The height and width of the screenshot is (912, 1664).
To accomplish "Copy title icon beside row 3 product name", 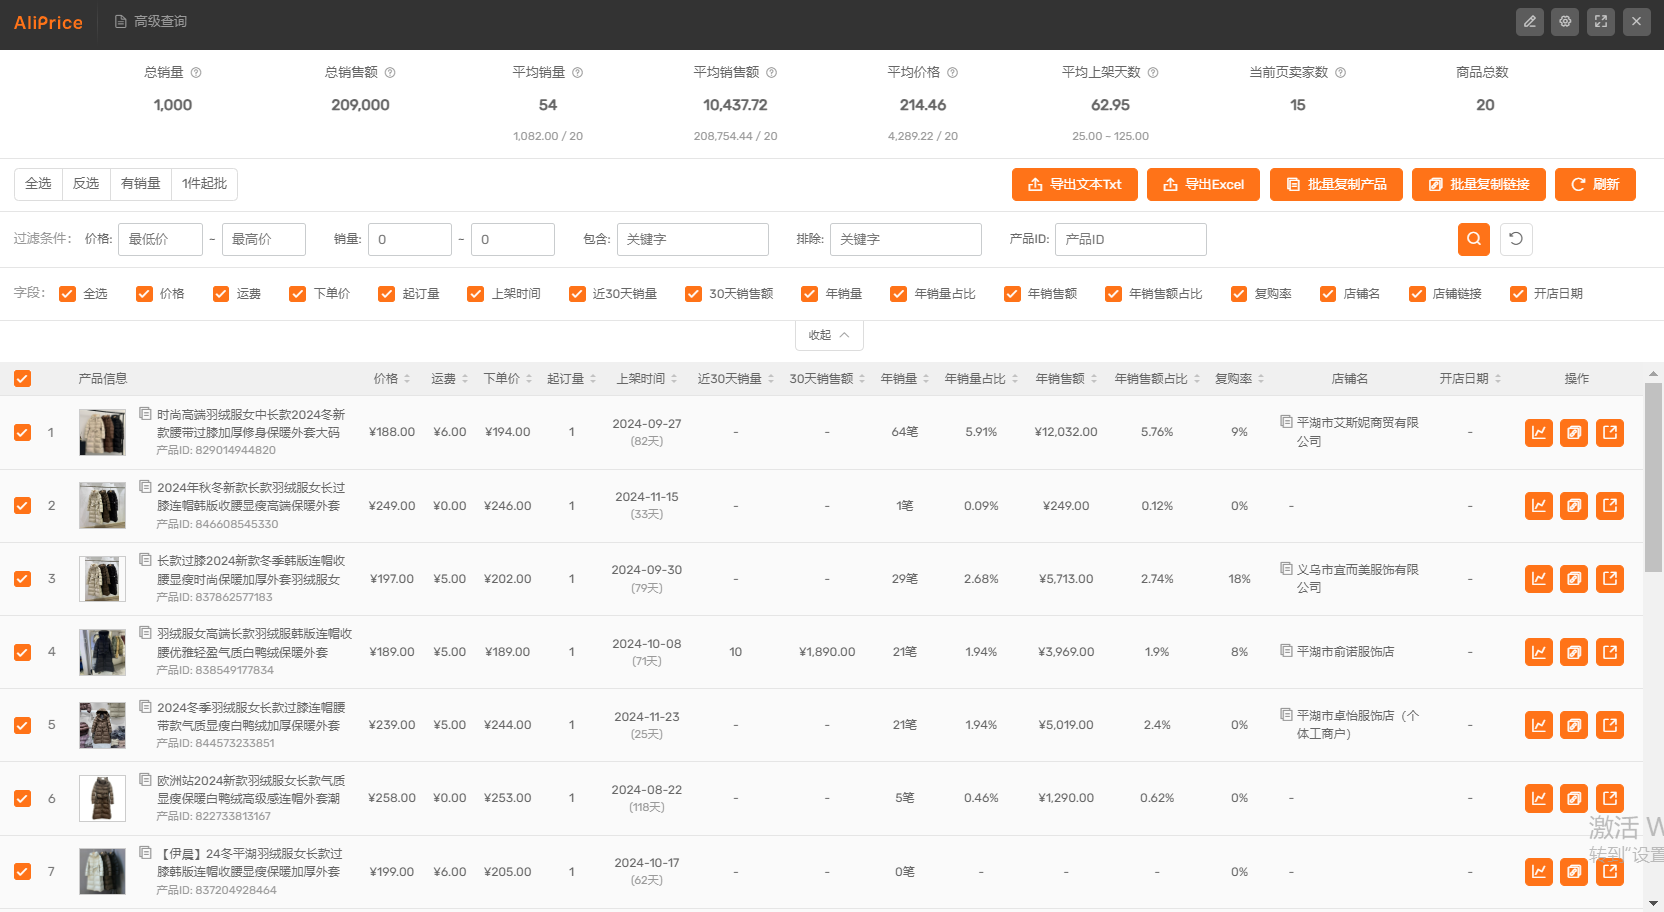I will 145,560.
